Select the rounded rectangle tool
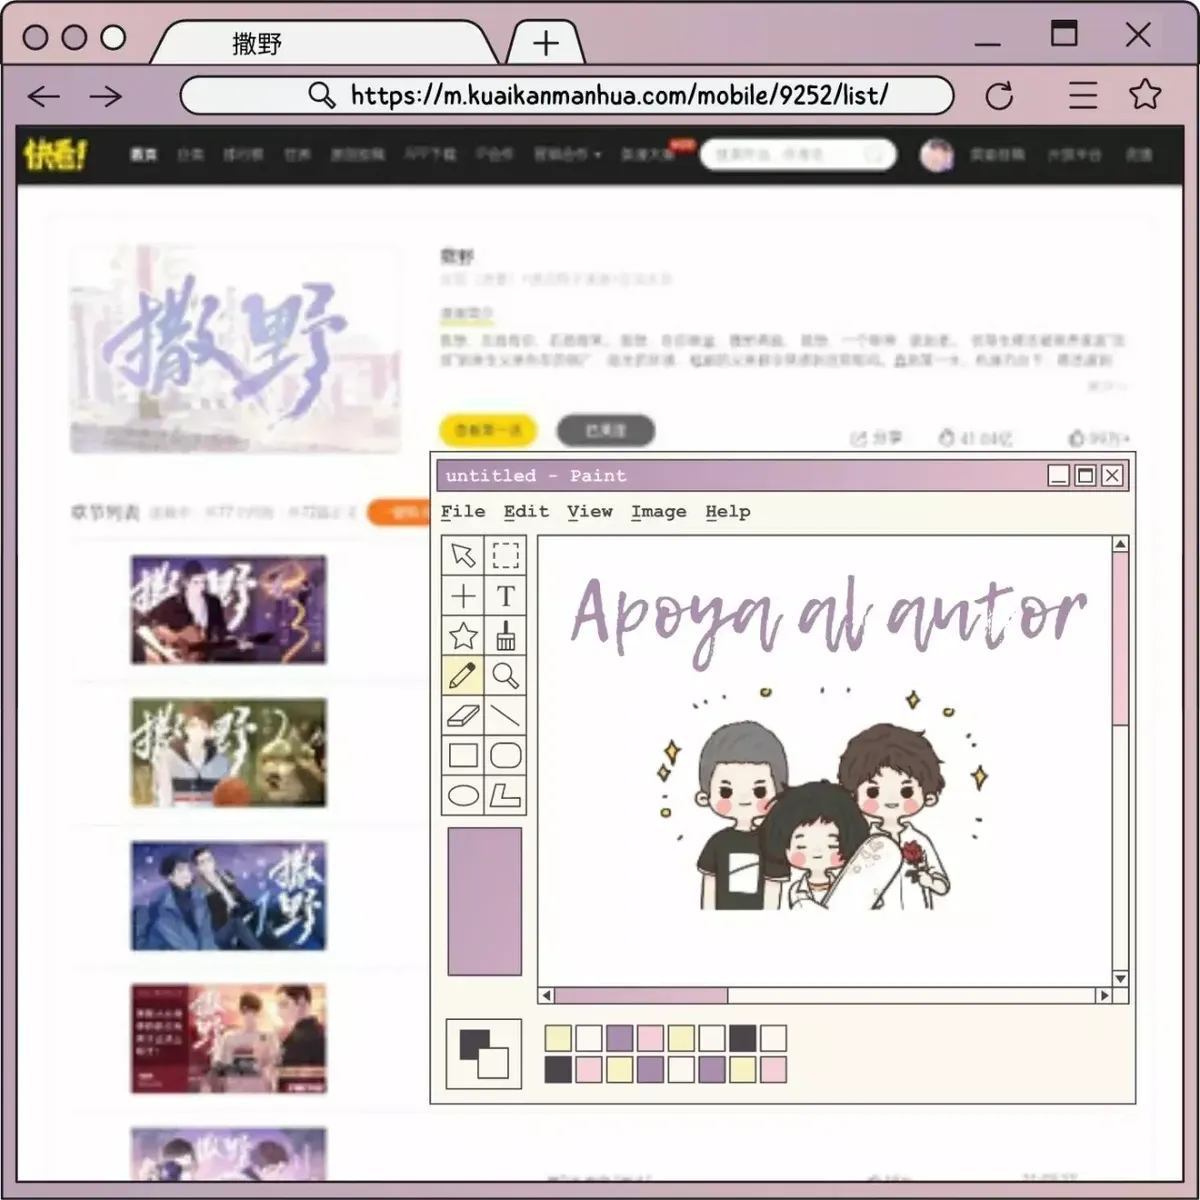 click(506, 756)
